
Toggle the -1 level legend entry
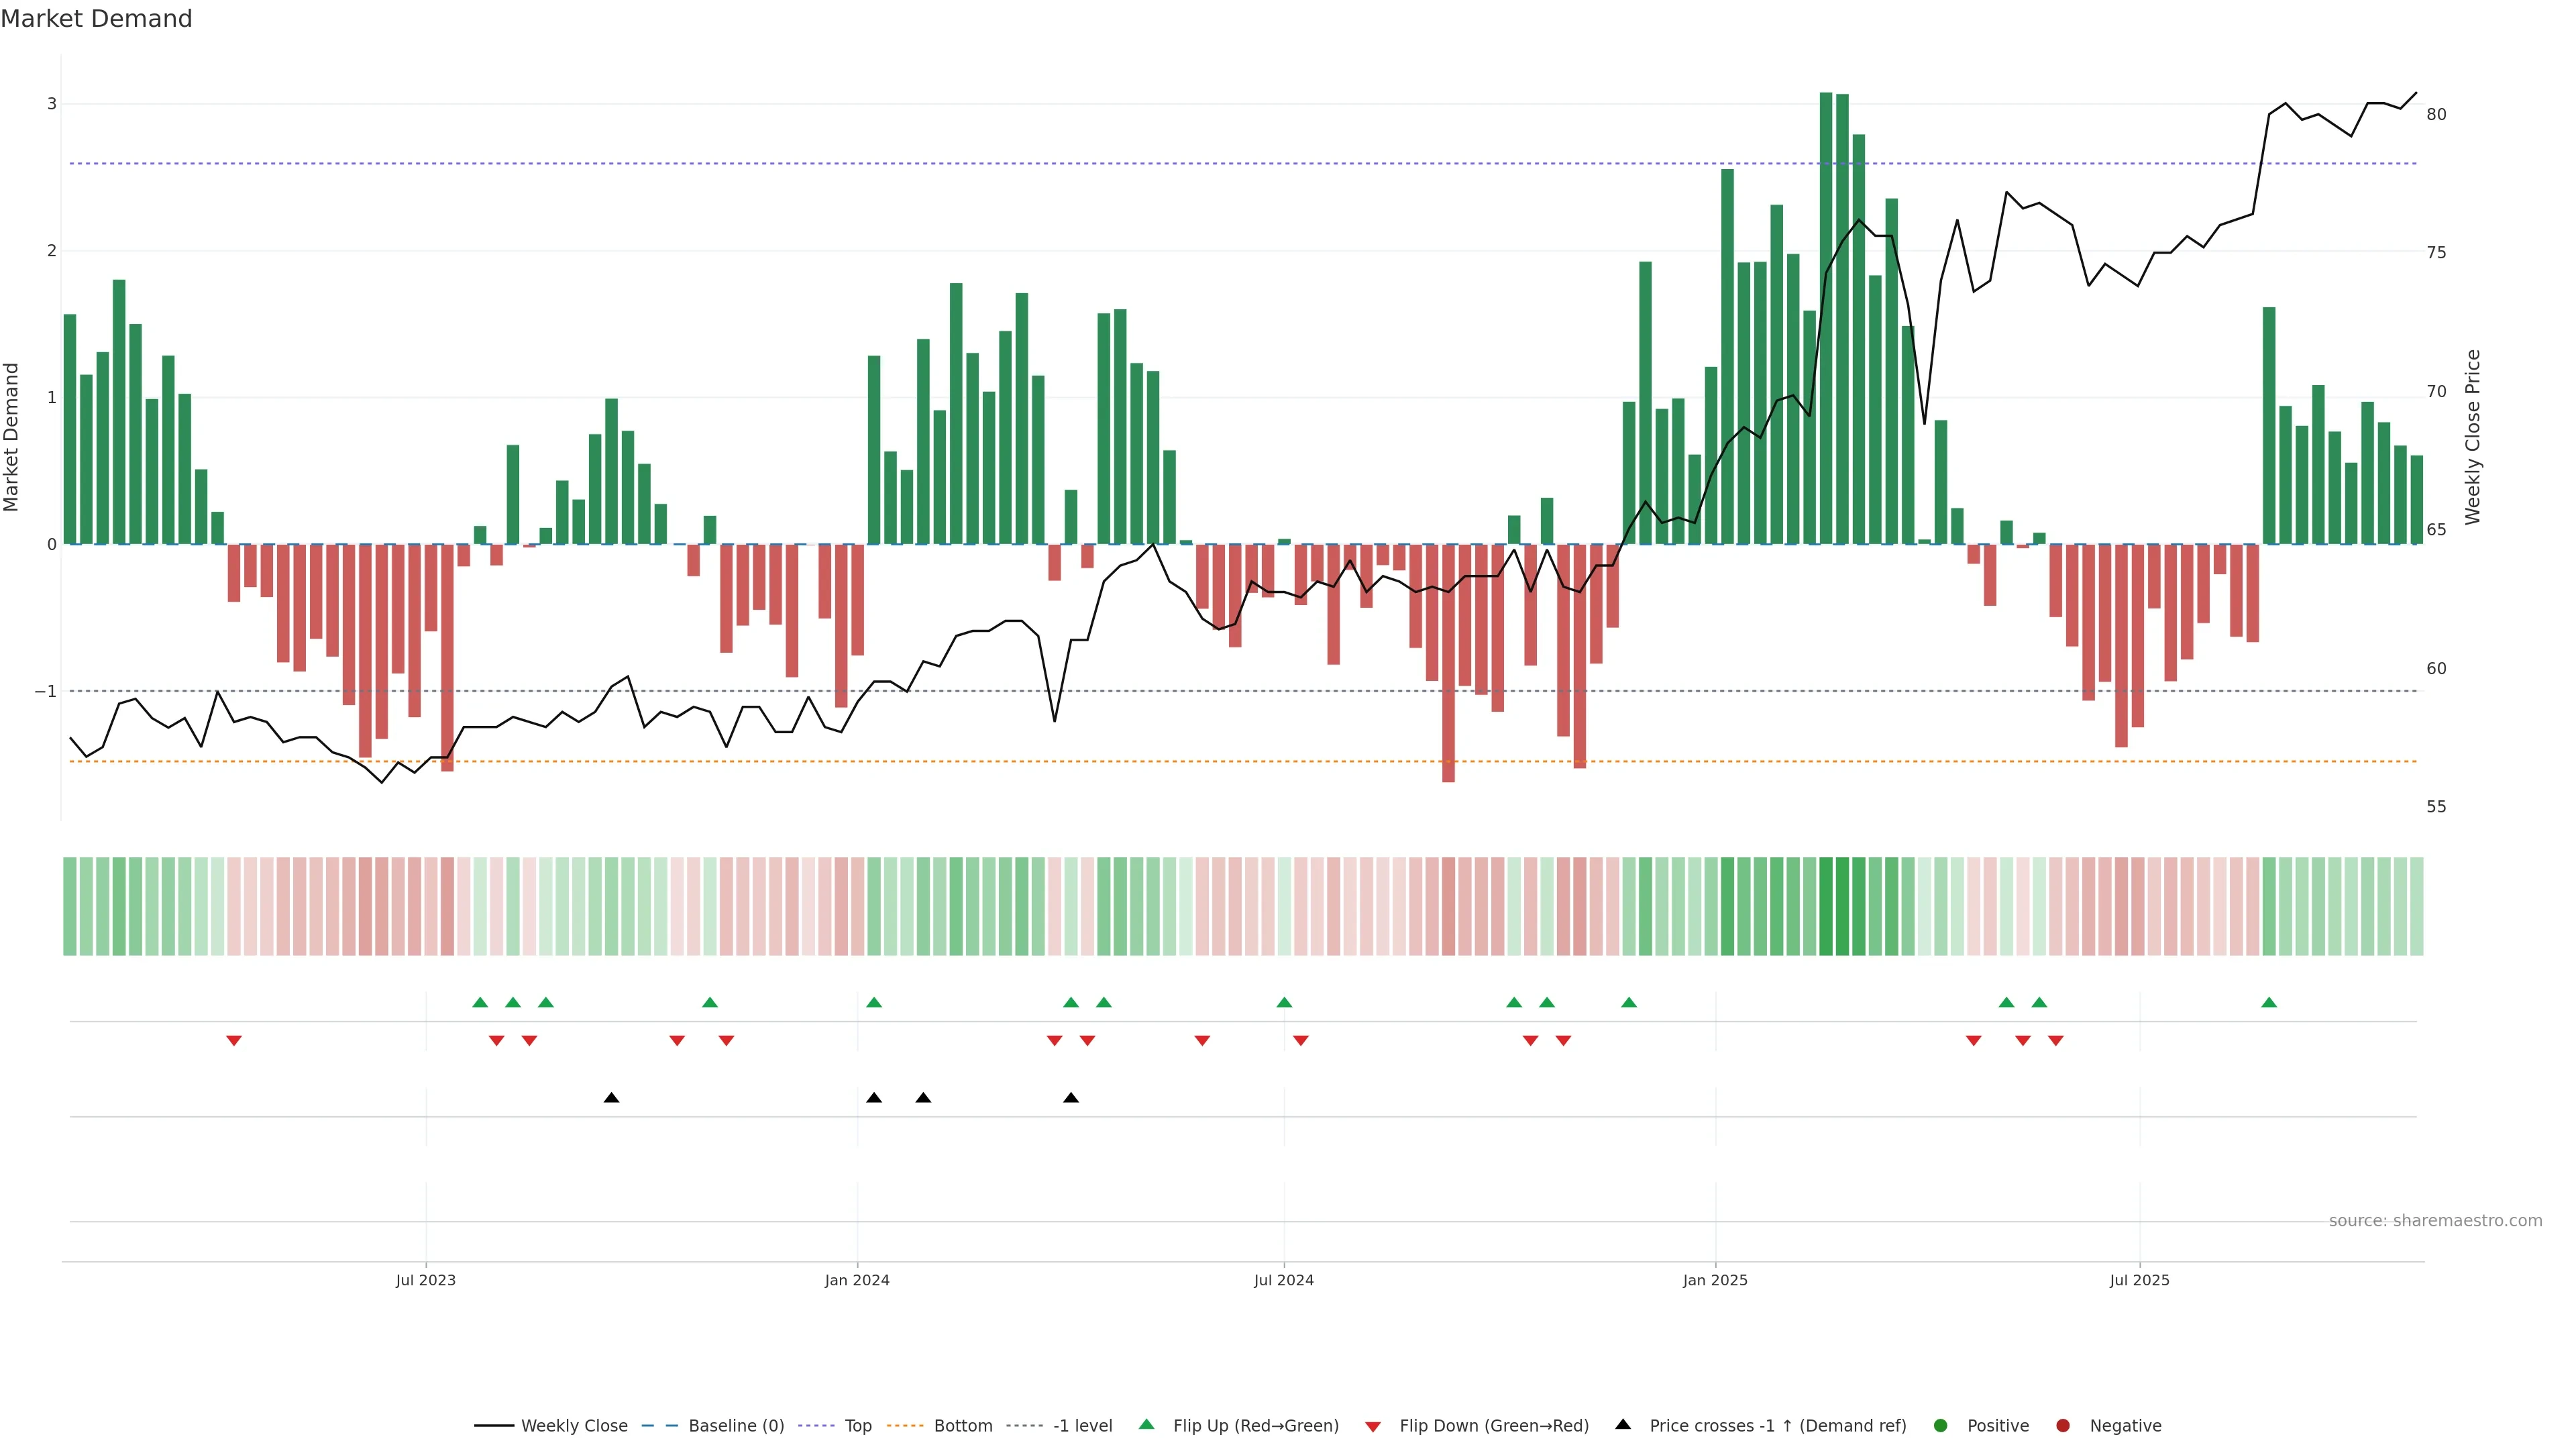1082,1425
